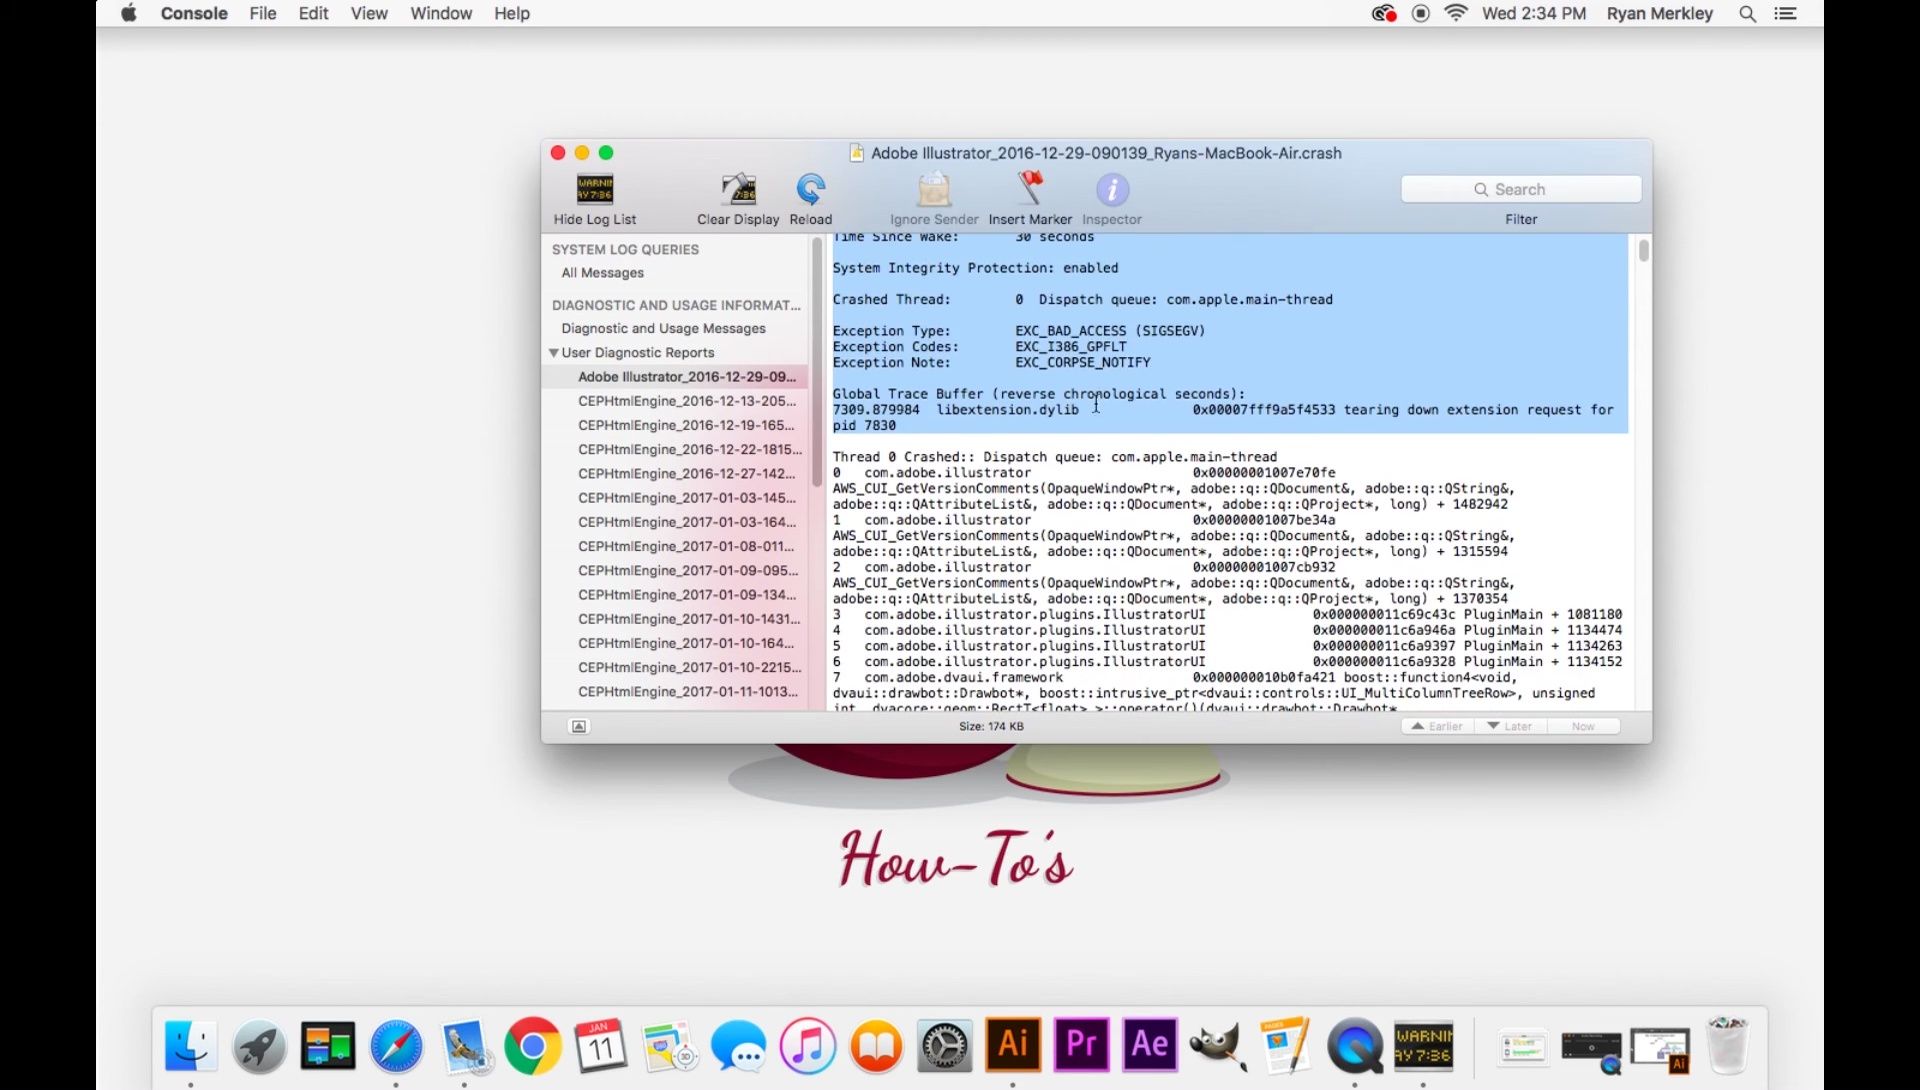Click the Wi-Fi status icon
Screen dimensions: 1920x1090
1456,13
